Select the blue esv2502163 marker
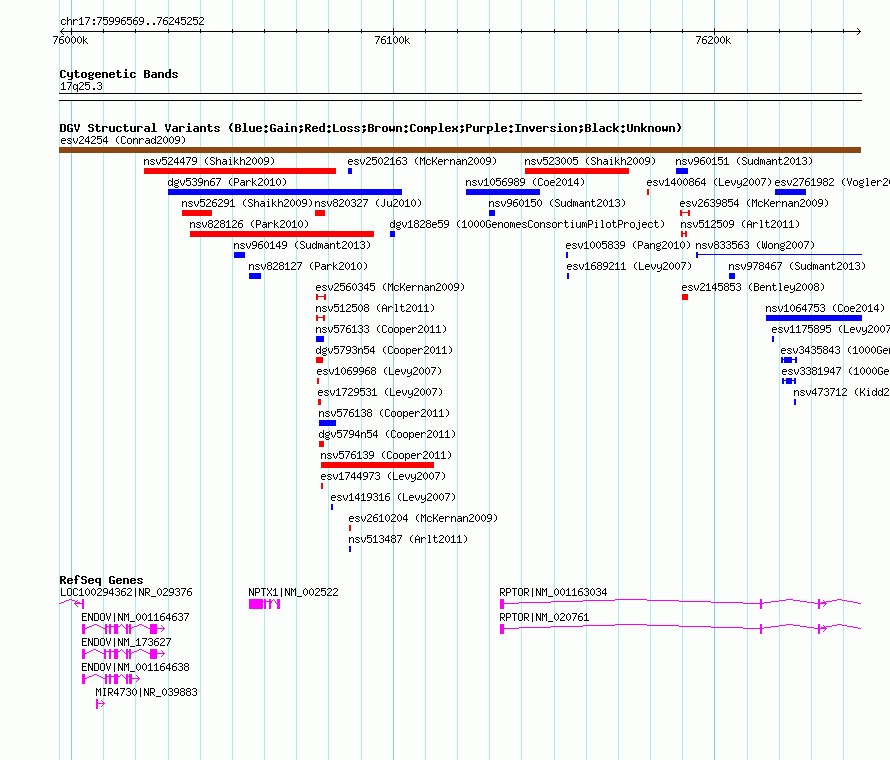This screenshot has height=760, width=890. click(x=350, y=171)
